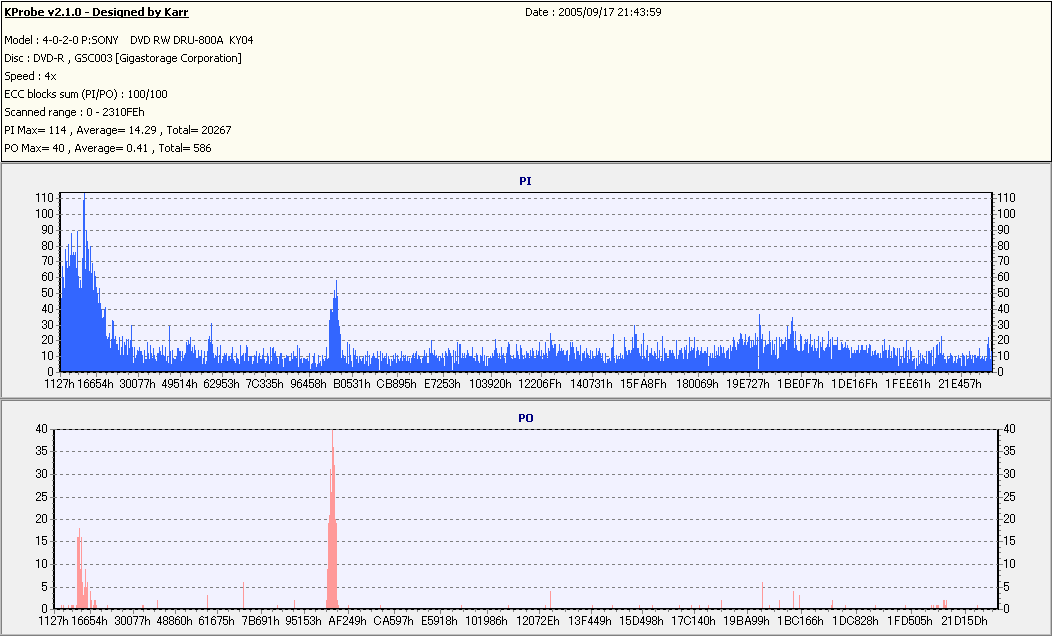Click the 12072Eh axis label
The height and width of the screenshot is (636, 1052).
coord(537,621)
